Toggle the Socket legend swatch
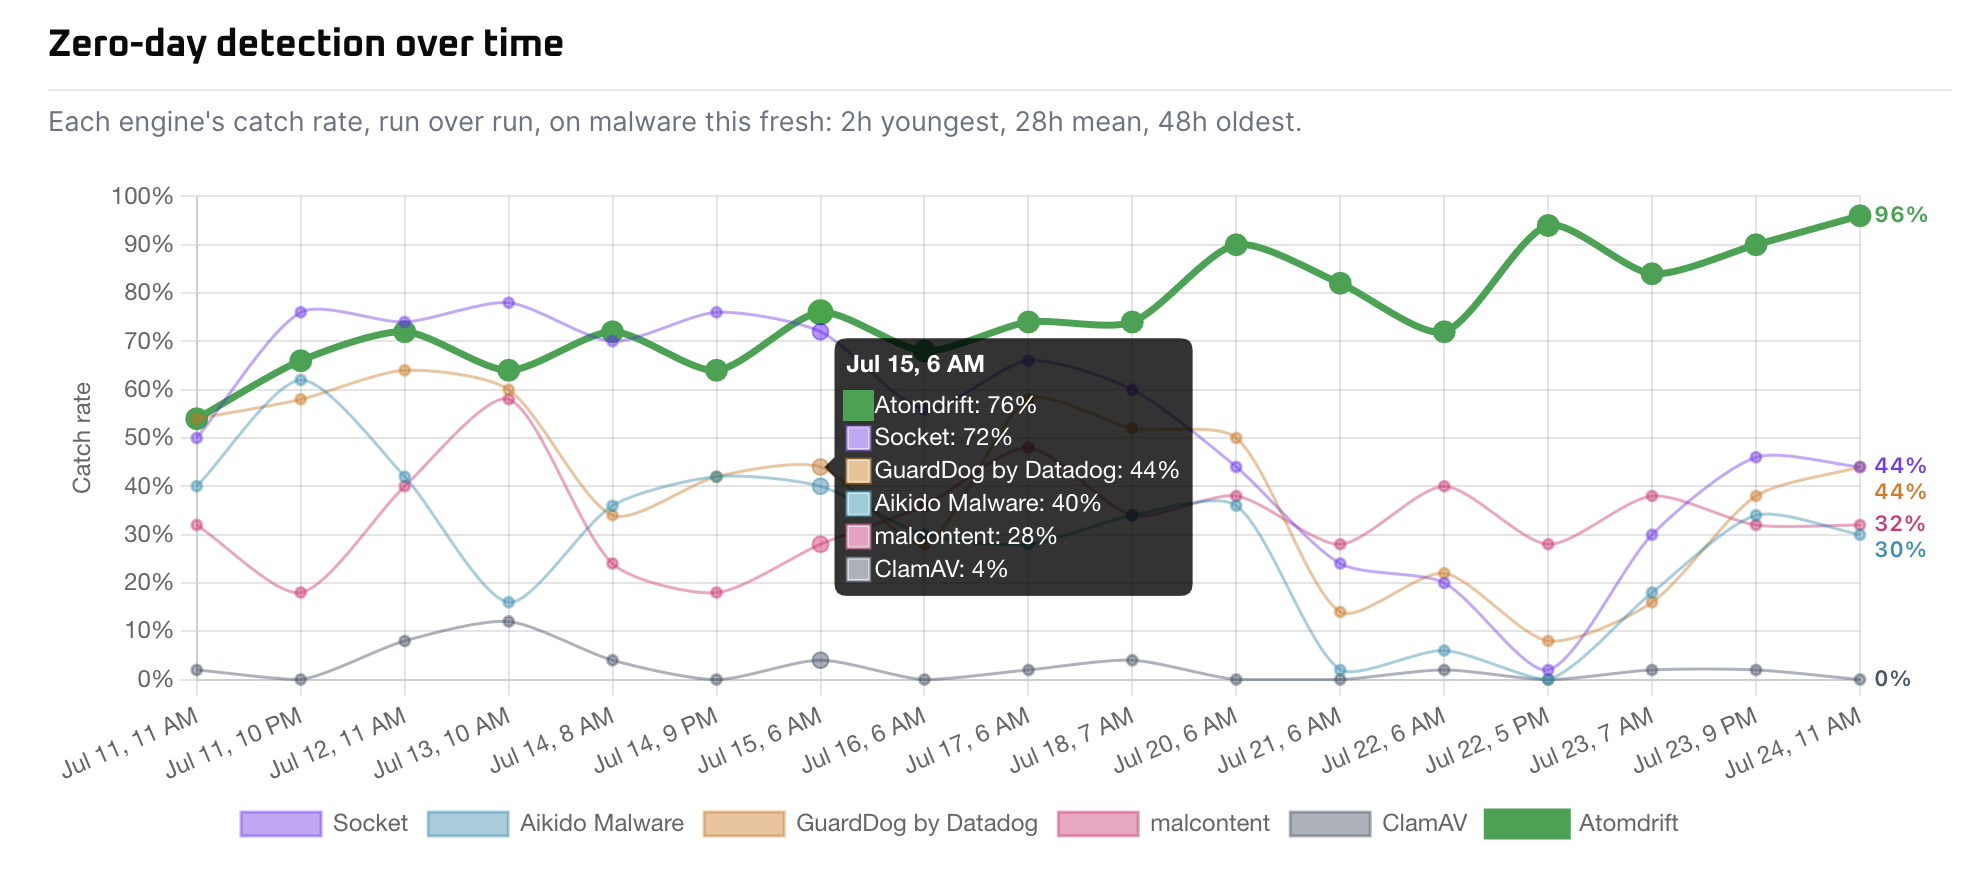Viewport: 1978px width, 870px height. pyautogui.click(x=281, y=823)
